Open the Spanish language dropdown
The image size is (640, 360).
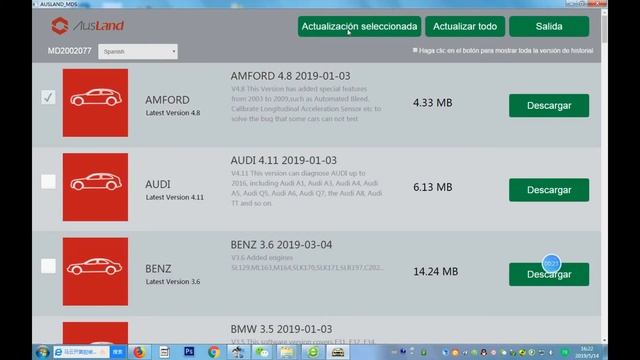click(138, 51)
